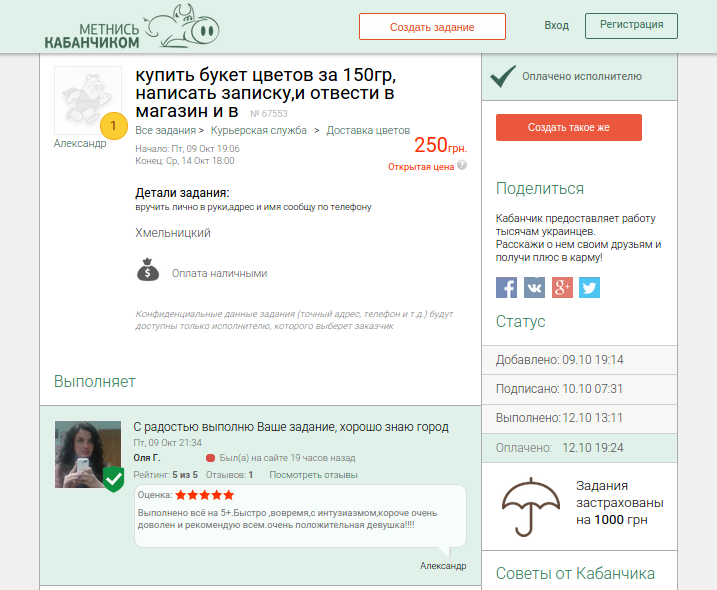This screenshot has height=590, width=717.
Task: Click task number № 67553
Action: tap(269, 113)
